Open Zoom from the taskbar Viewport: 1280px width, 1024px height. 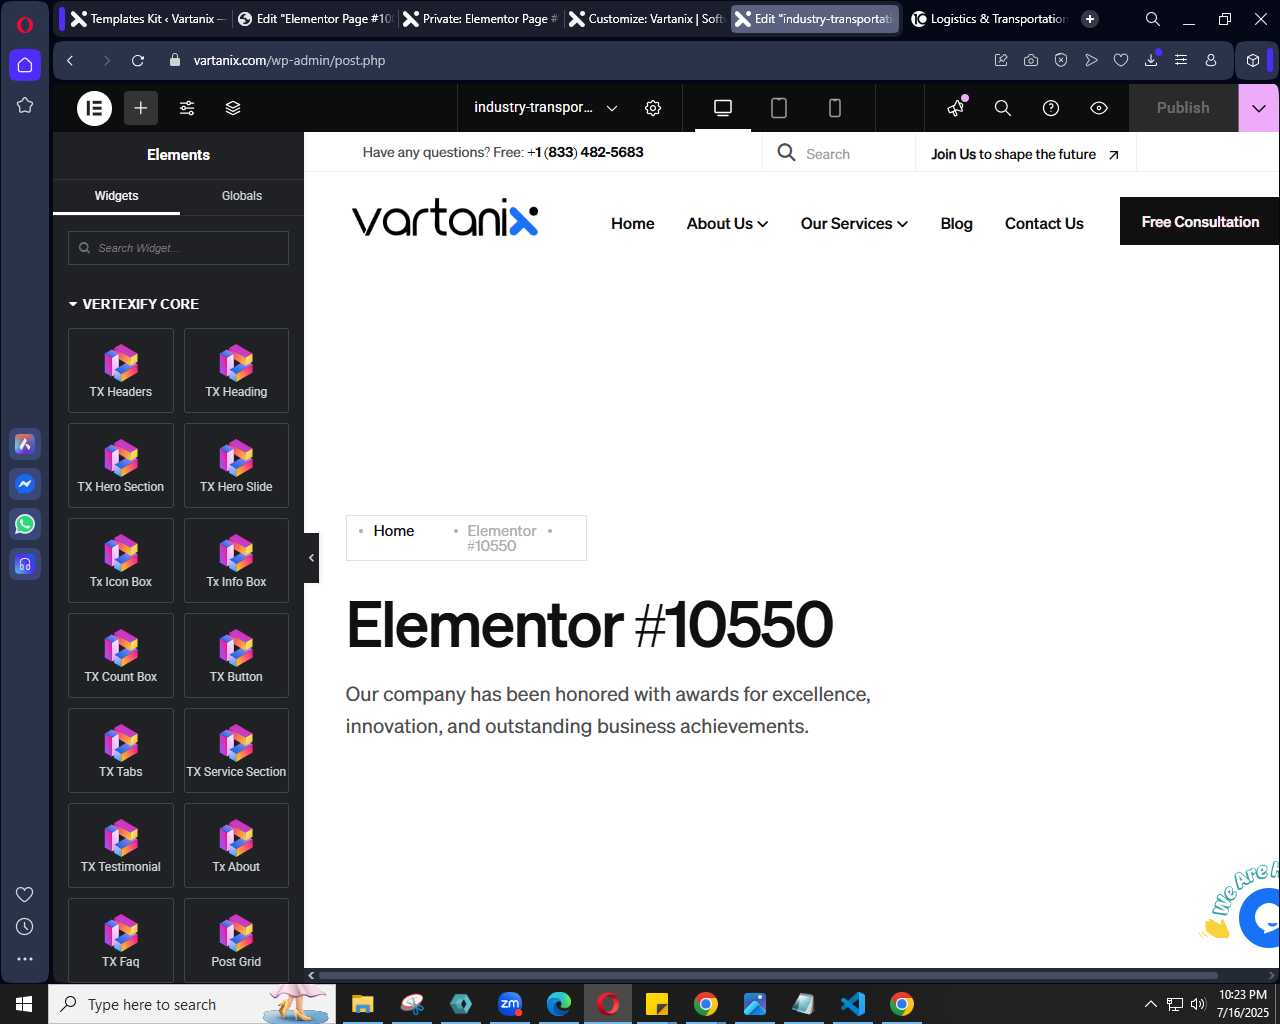[x=510, y=1004]
